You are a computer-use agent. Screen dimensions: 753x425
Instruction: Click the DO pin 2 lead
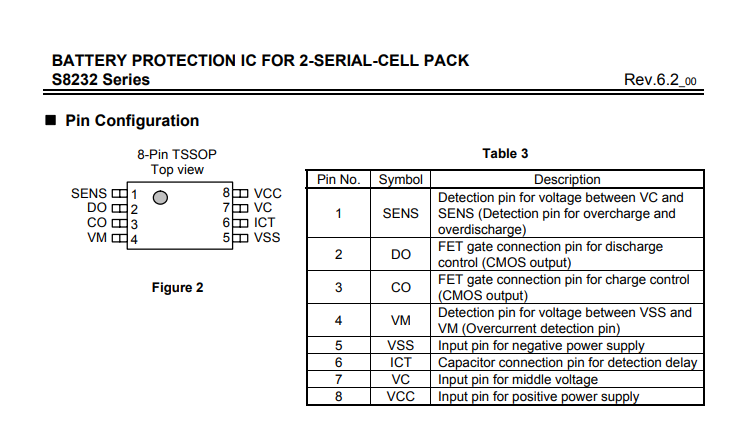120,208
